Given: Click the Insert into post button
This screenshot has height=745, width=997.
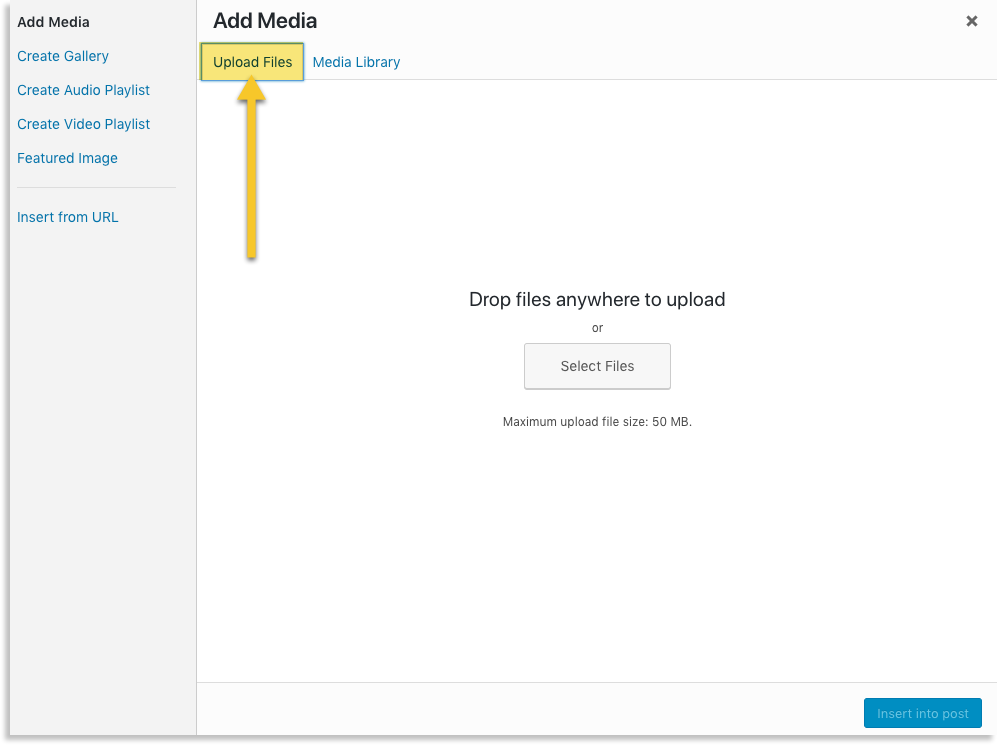Looking at the screenshot, I should [x=922, y=713].
